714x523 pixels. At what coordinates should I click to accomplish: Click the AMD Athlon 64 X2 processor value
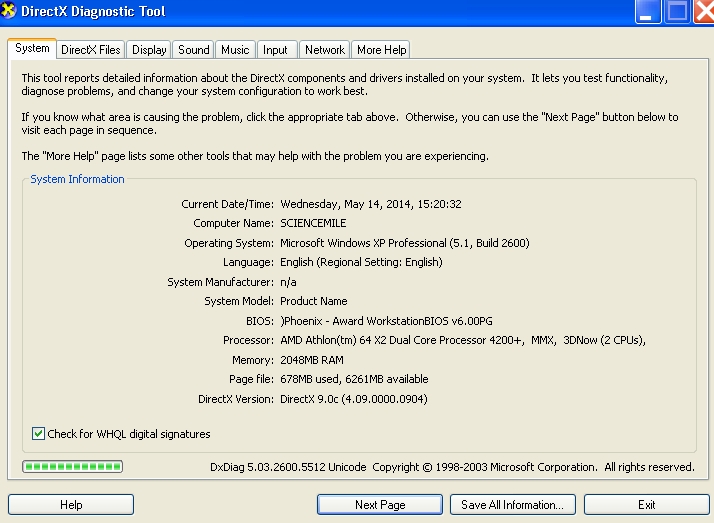point(463,340)
